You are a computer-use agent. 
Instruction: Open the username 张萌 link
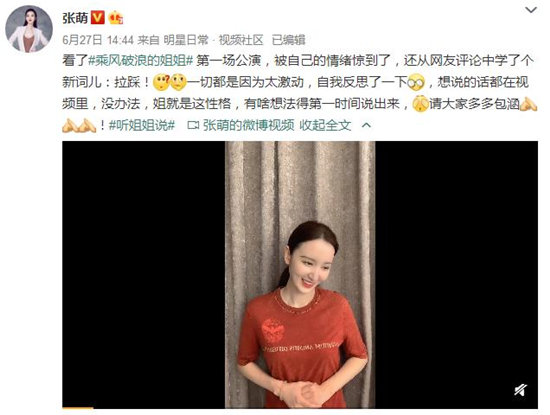[x=75, y=18]
